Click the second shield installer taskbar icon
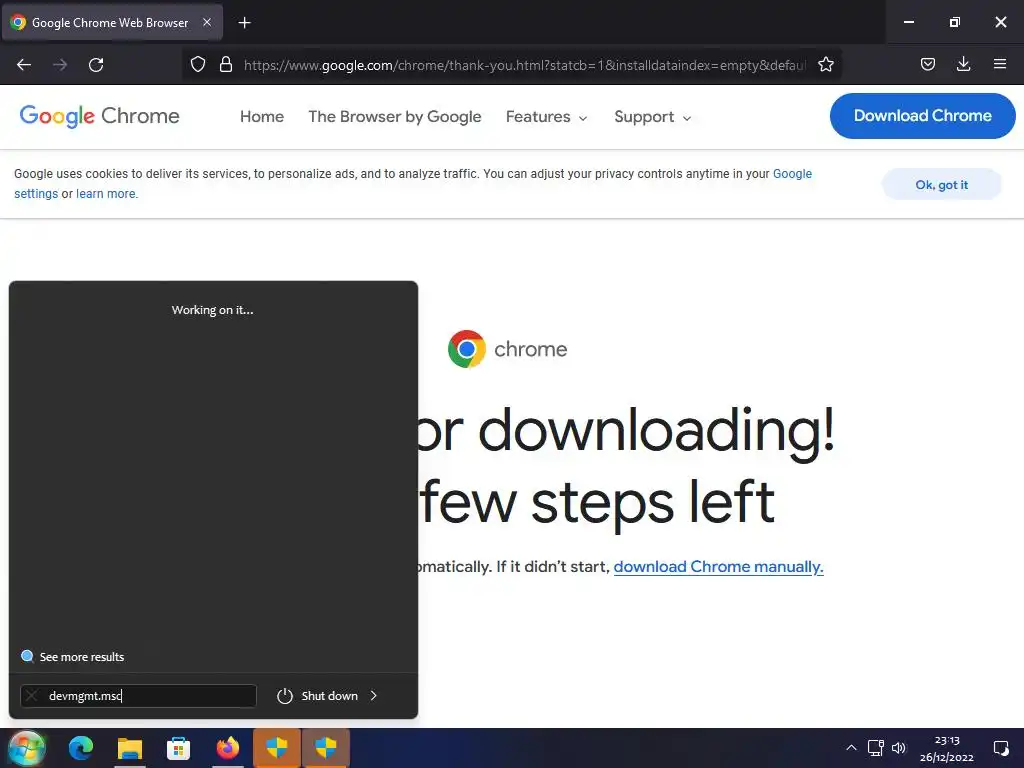This screenshot has width=1024, height=768. (326, 748)
